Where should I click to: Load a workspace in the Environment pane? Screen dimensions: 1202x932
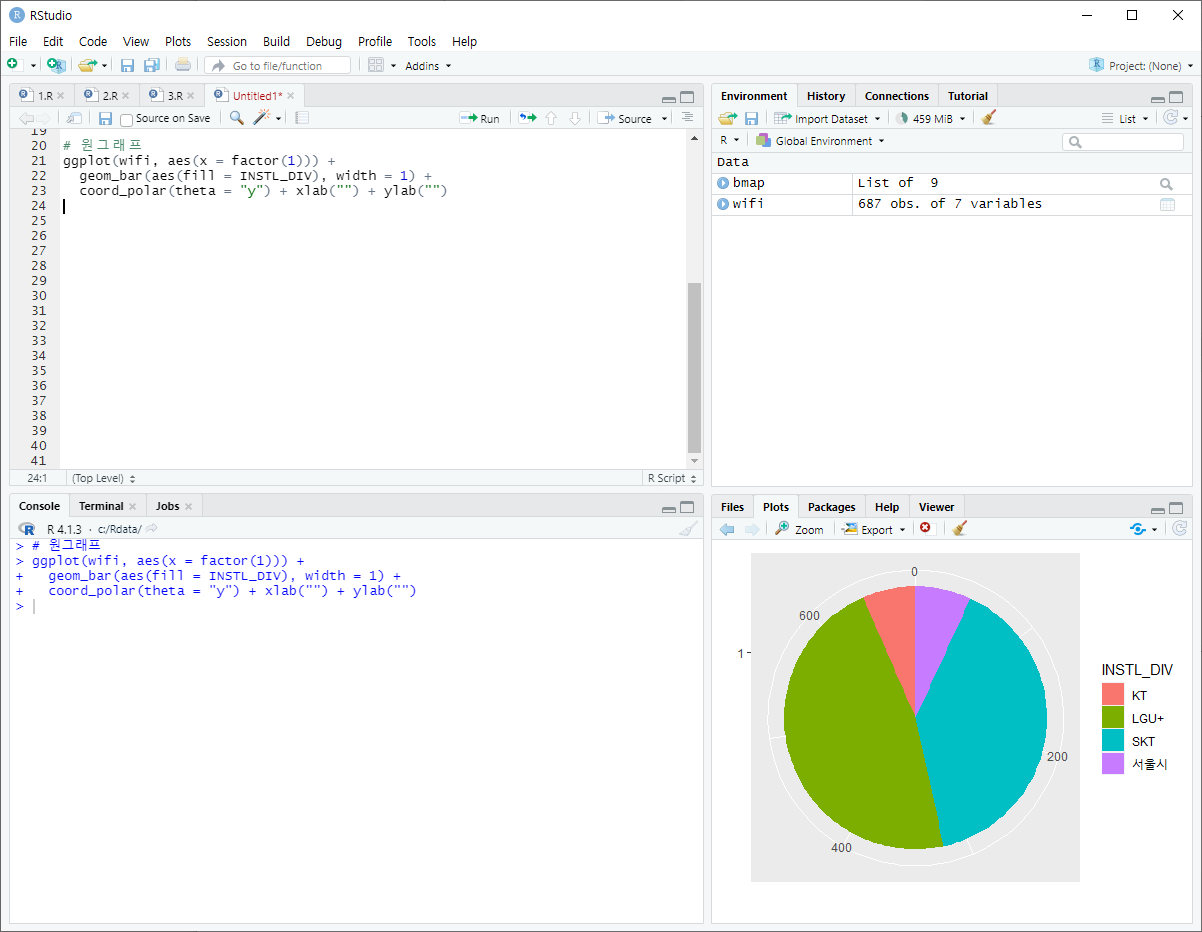click(x=727, y=118)
